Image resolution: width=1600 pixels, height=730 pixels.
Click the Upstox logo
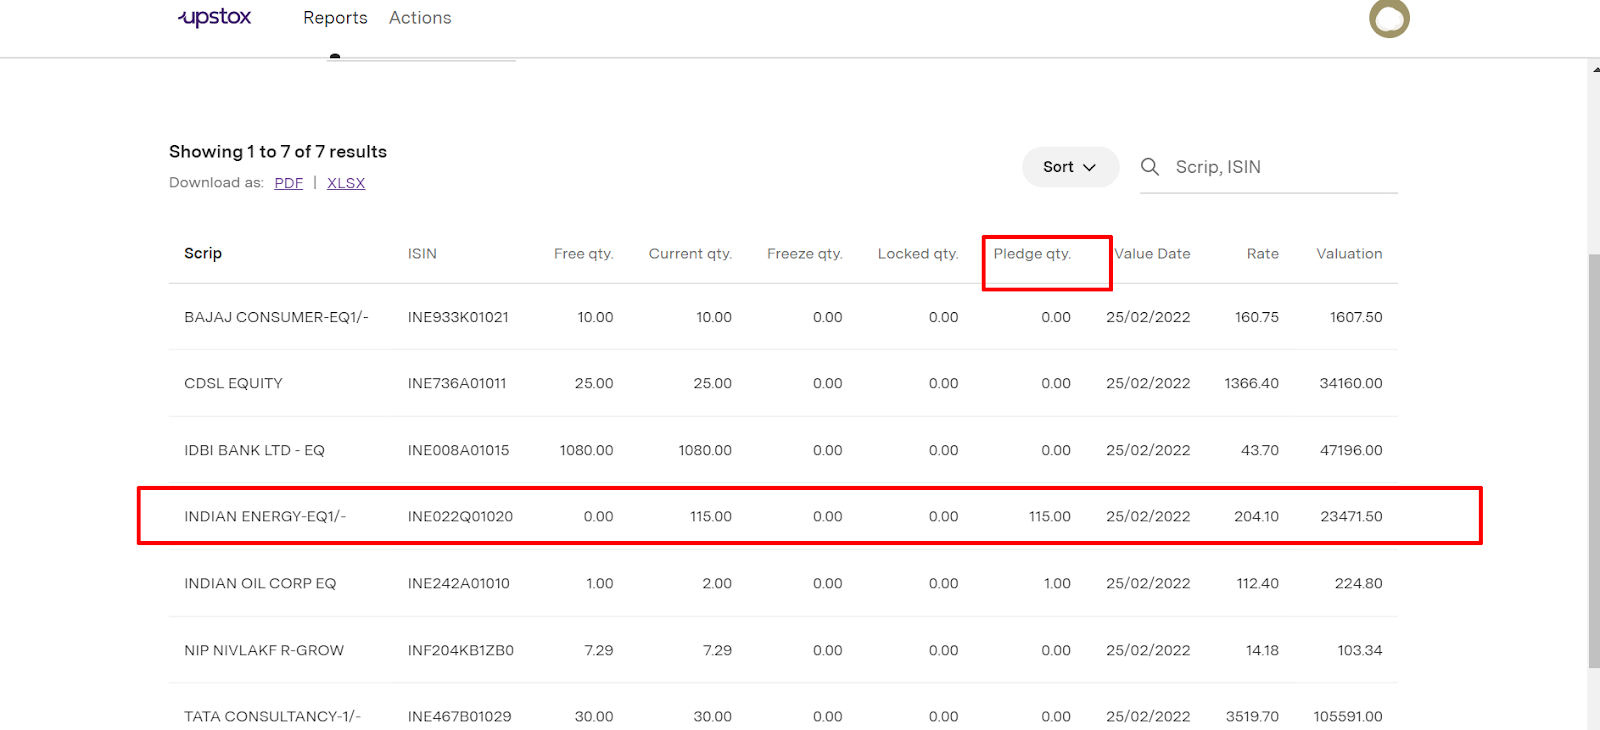[215, 18]
